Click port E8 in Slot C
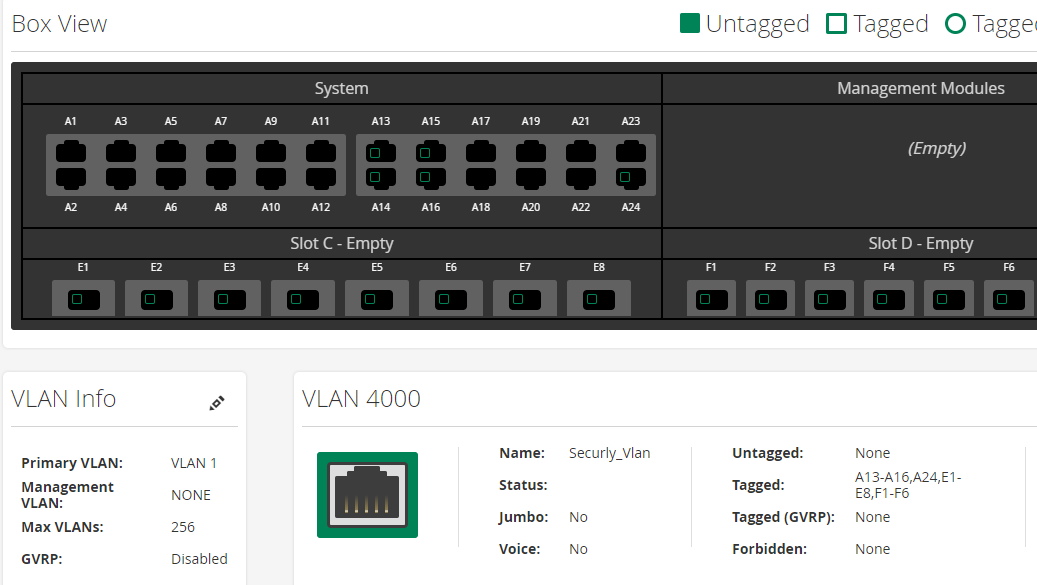Viewport: 1037px width, 585px height. point(598,297)
